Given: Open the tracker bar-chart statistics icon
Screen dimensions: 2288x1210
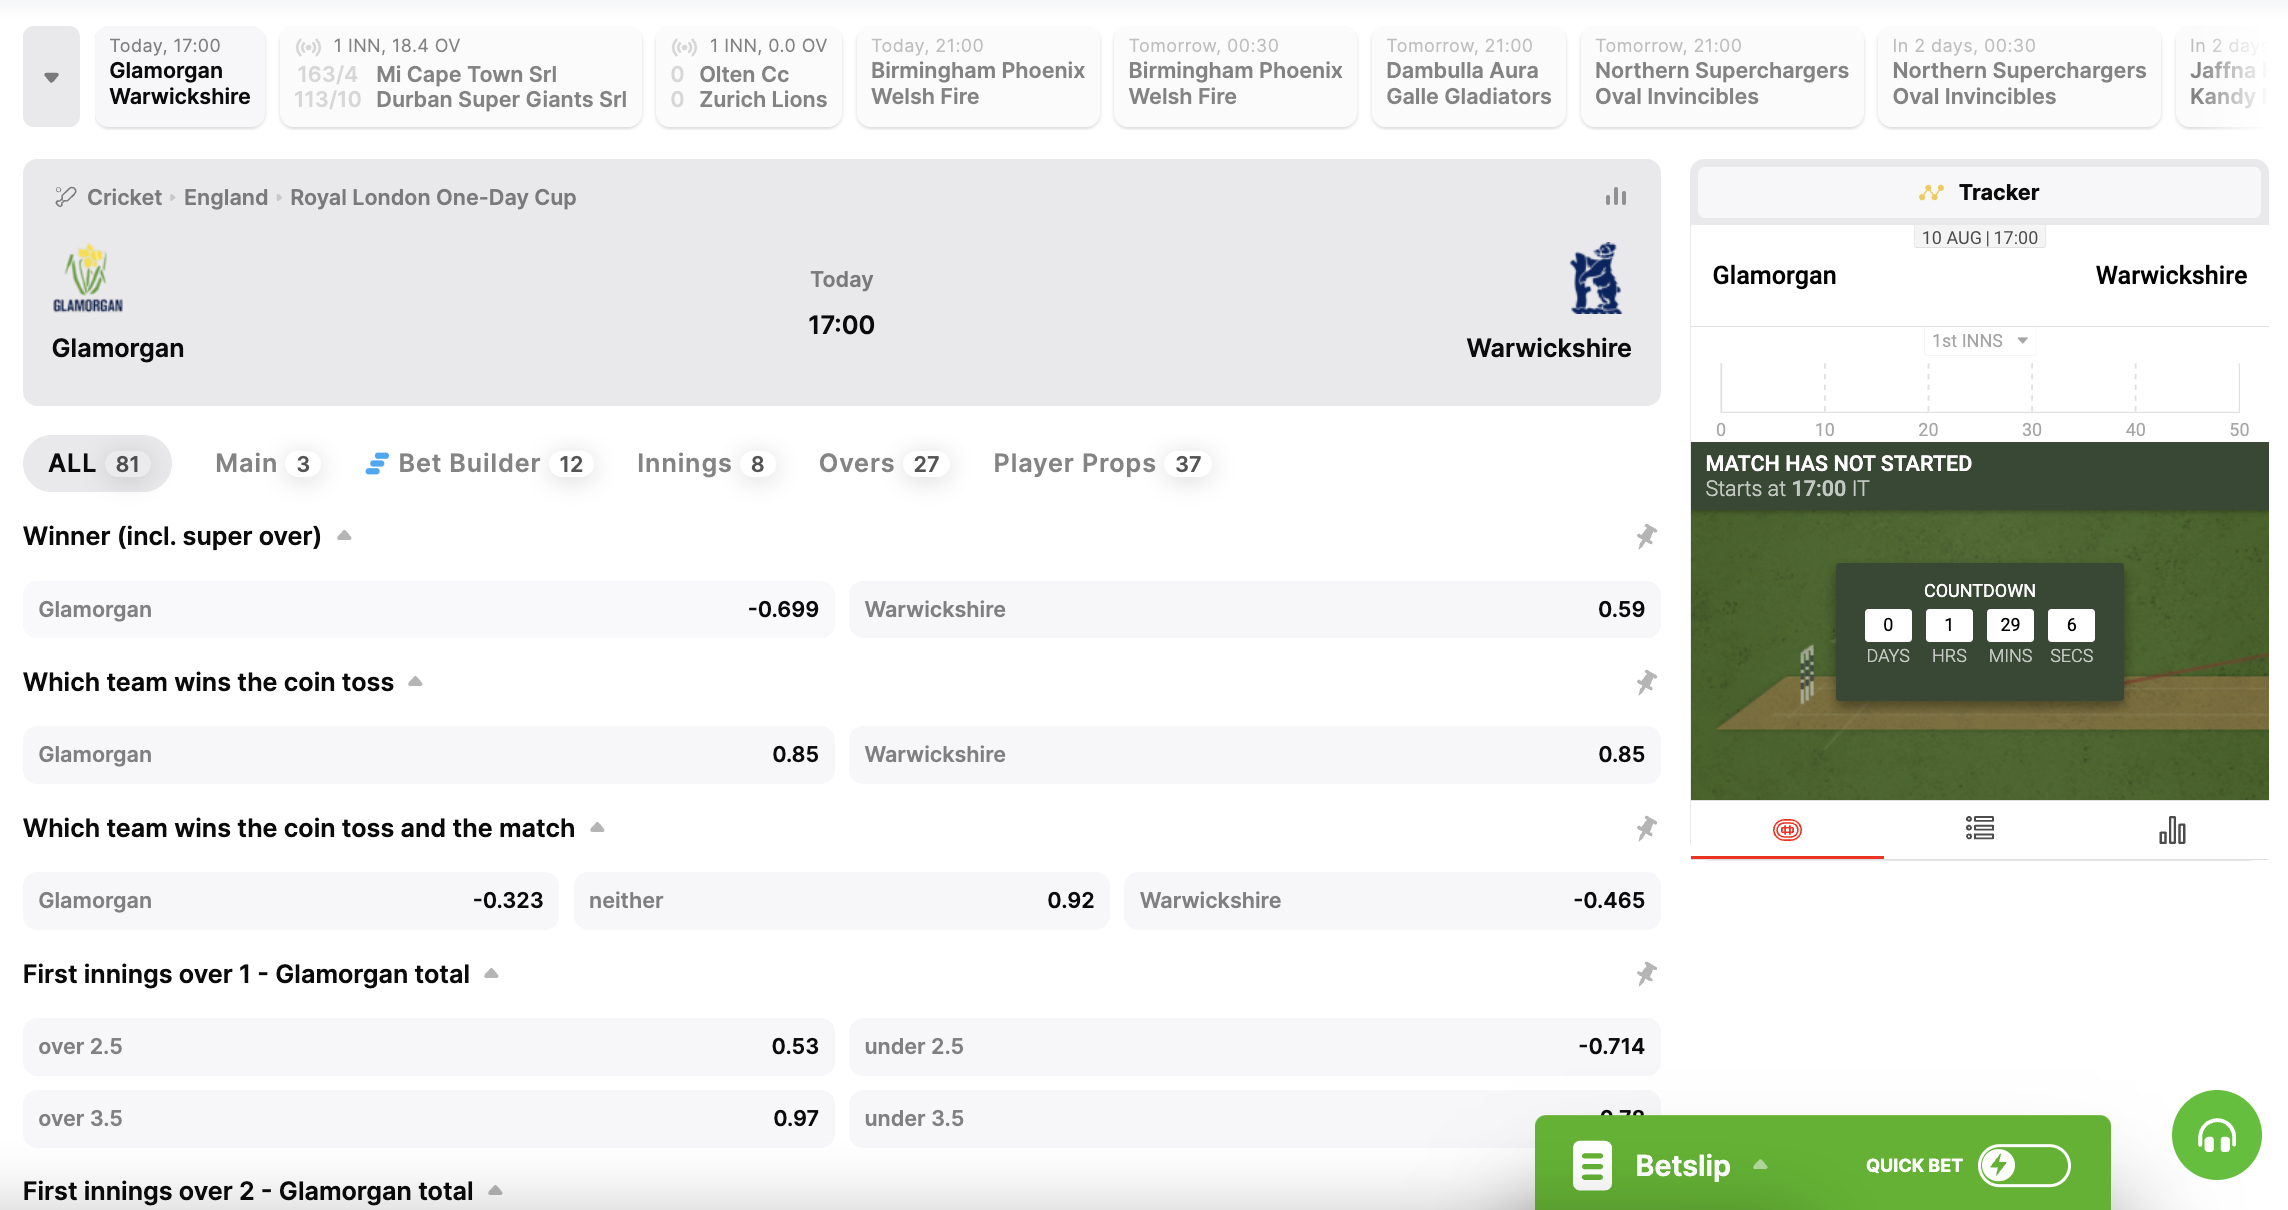Looking at the screenshot, I should [x=2172, y=830].
